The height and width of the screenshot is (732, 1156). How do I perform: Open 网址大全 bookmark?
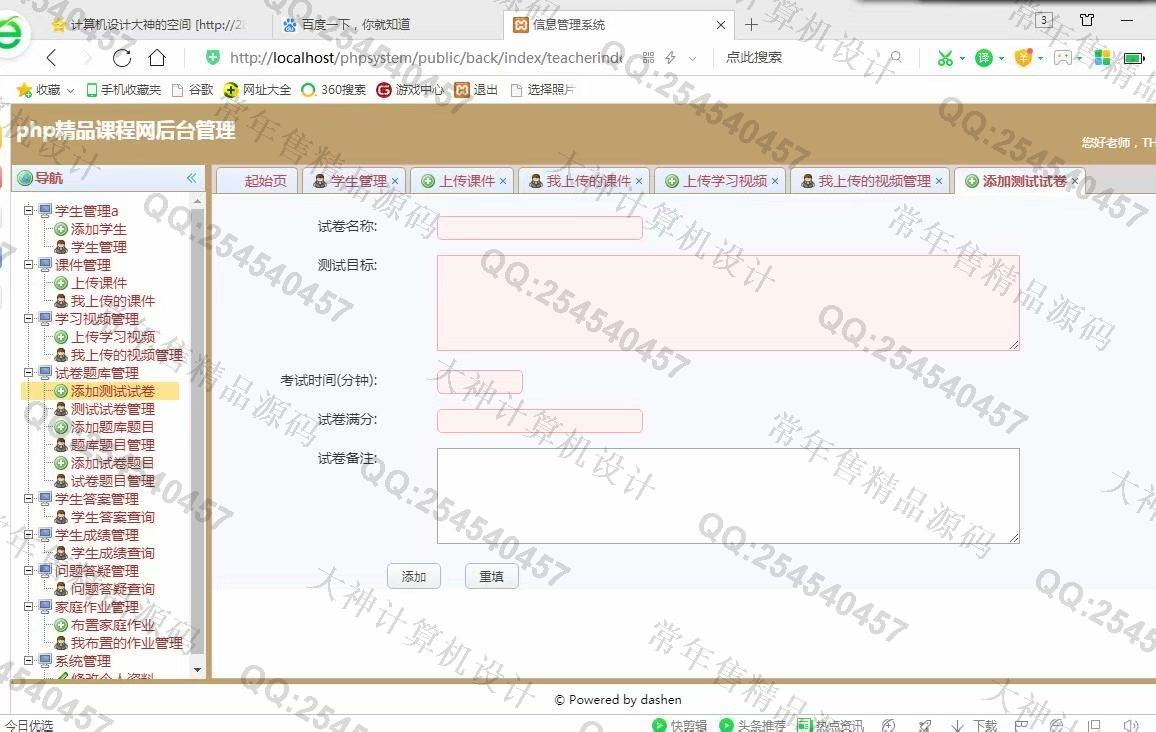click(257, 89)
